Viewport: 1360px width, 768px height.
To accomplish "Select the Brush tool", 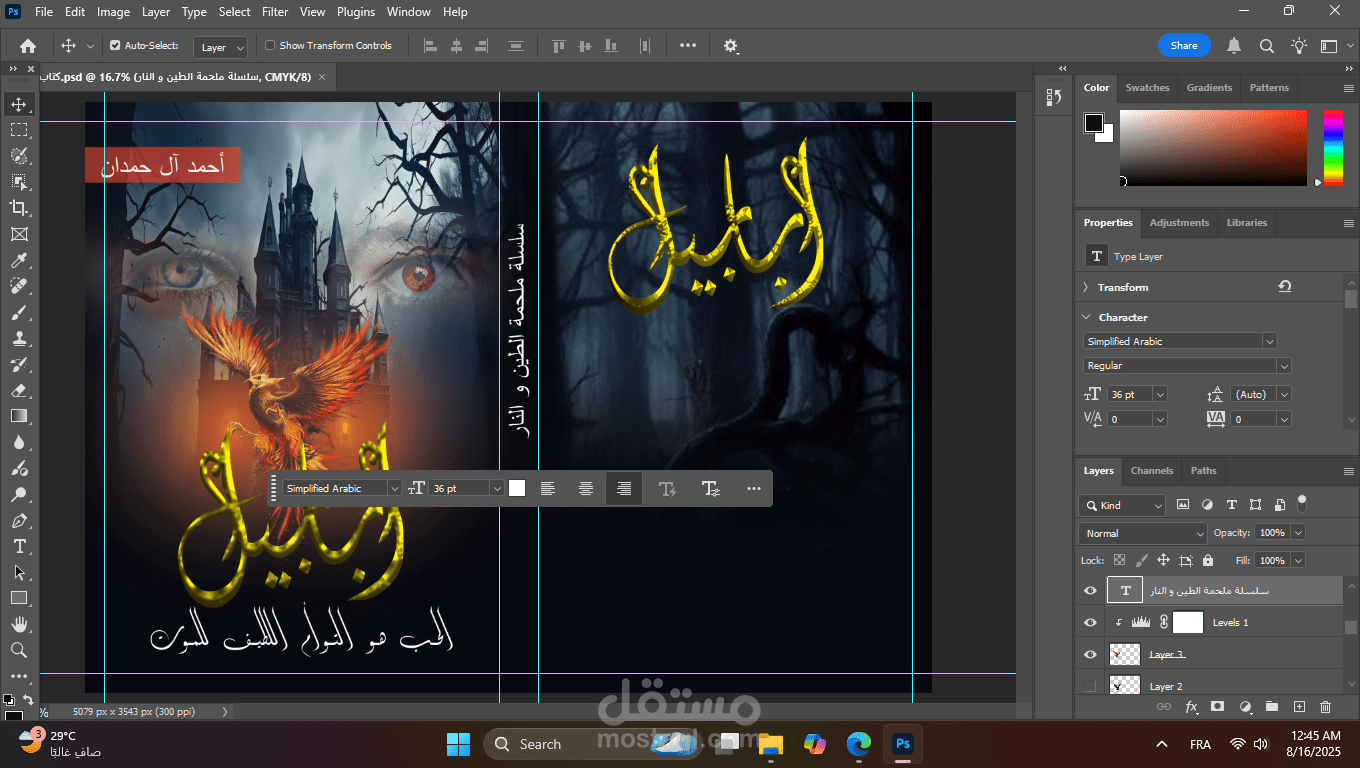I will [19, 312].
